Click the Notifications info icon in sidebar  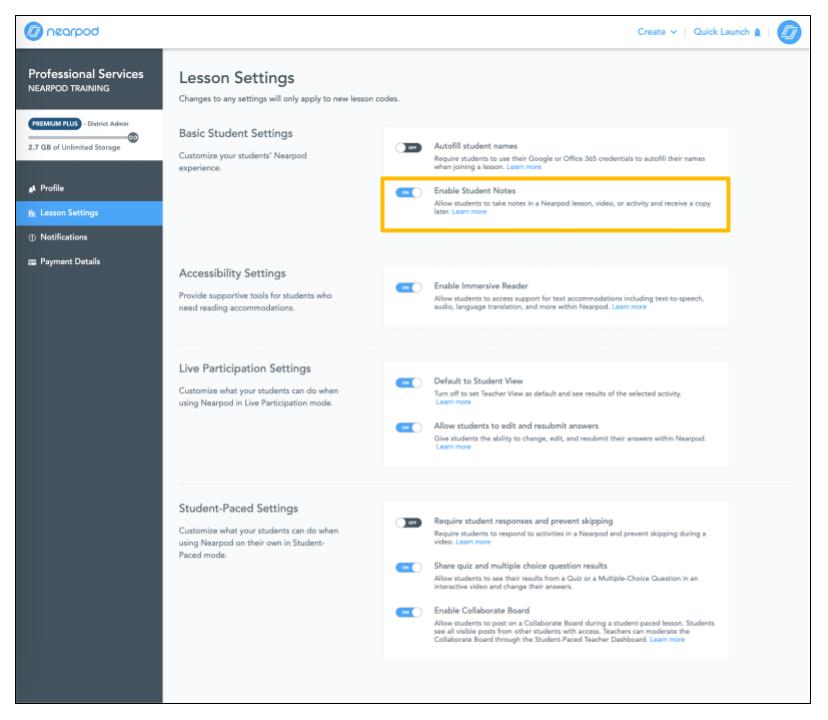(x=32, y=237)
